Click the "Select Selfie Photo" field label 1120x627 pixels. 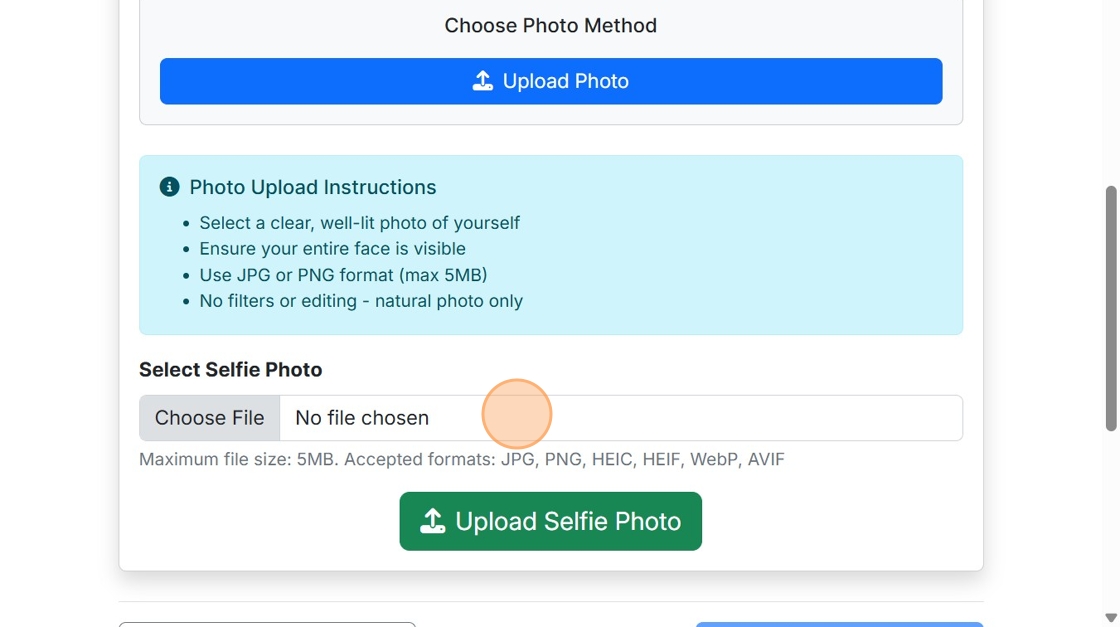231,370
